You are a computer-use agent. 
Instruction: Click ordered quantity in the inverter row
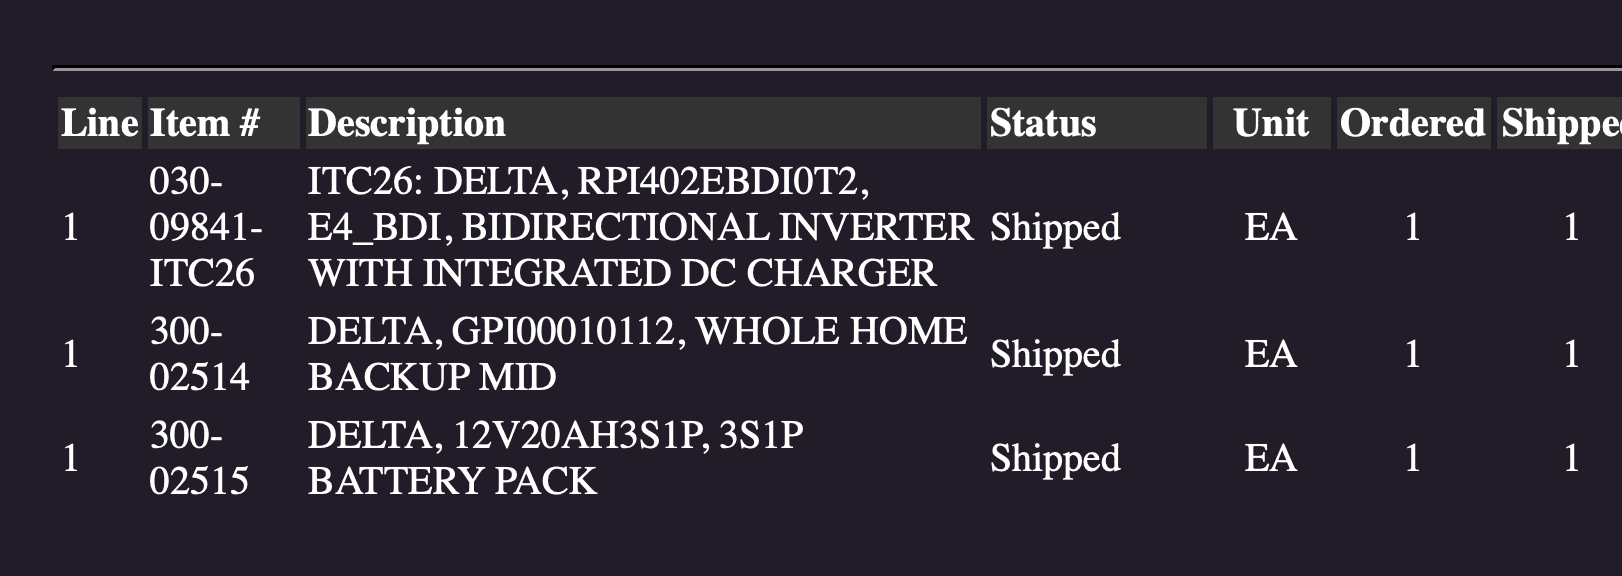pos(1412,227)
